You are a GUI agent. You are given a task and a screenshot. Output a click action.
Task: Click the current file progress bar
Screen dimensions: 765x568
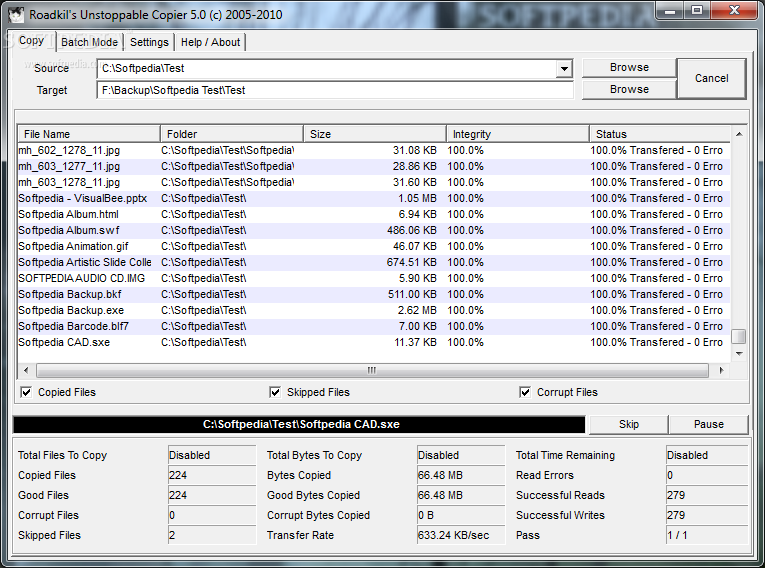click(299, 425)
